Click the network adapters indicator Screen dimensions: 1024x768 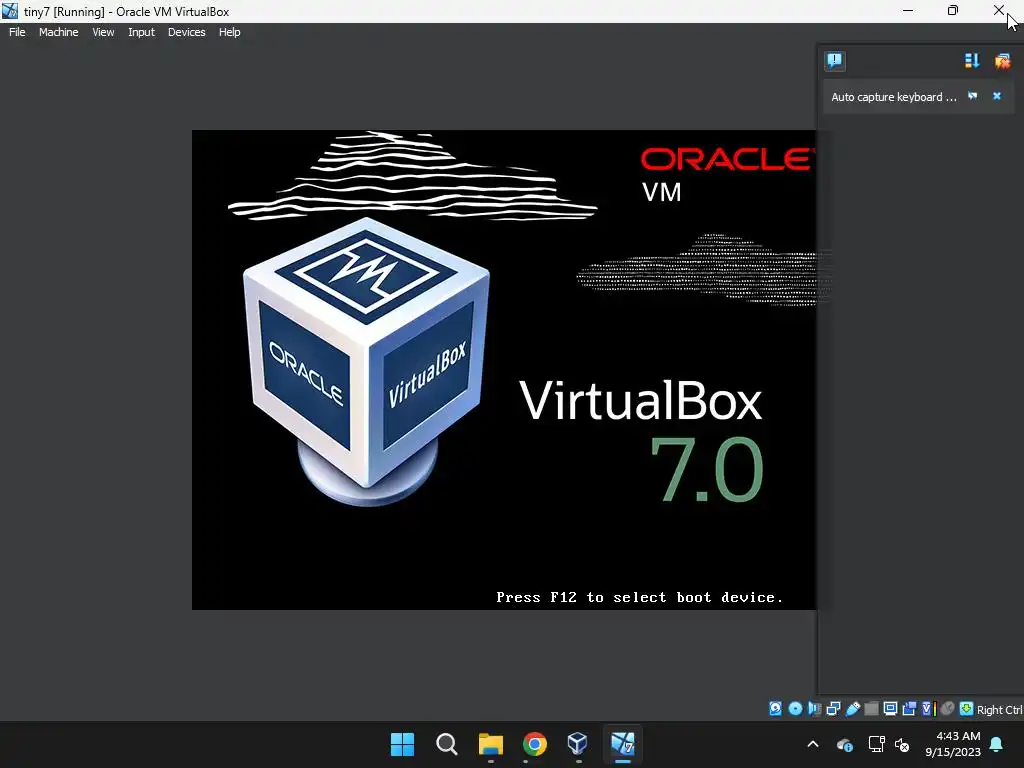(x=833, y=709)
